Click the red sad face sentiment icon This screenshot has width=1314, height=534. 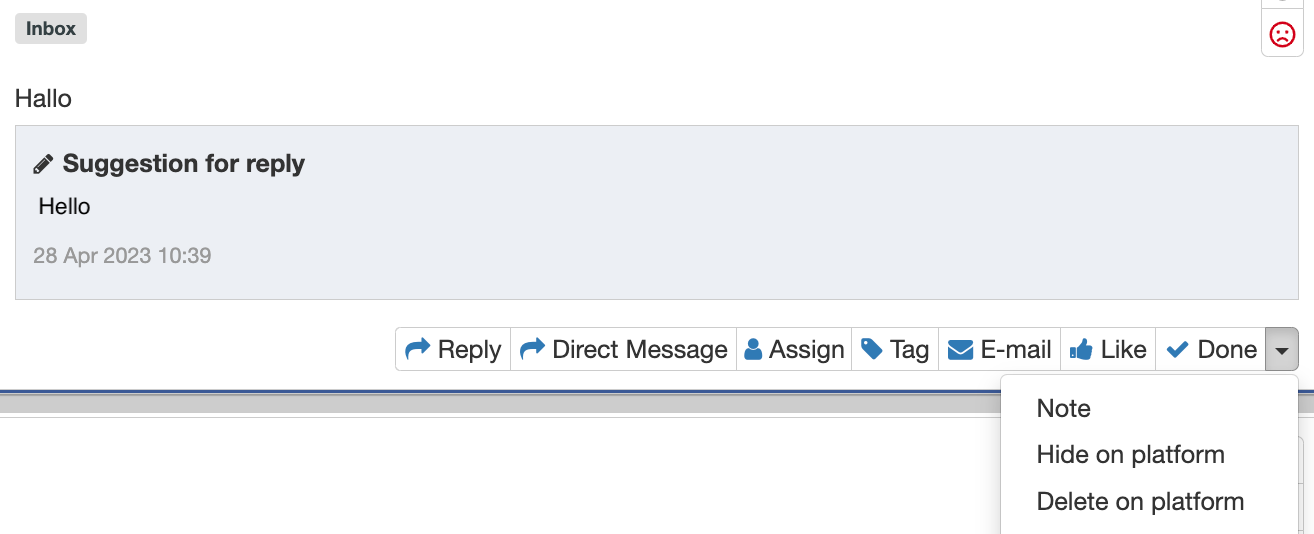click(x=1281, y=34)
